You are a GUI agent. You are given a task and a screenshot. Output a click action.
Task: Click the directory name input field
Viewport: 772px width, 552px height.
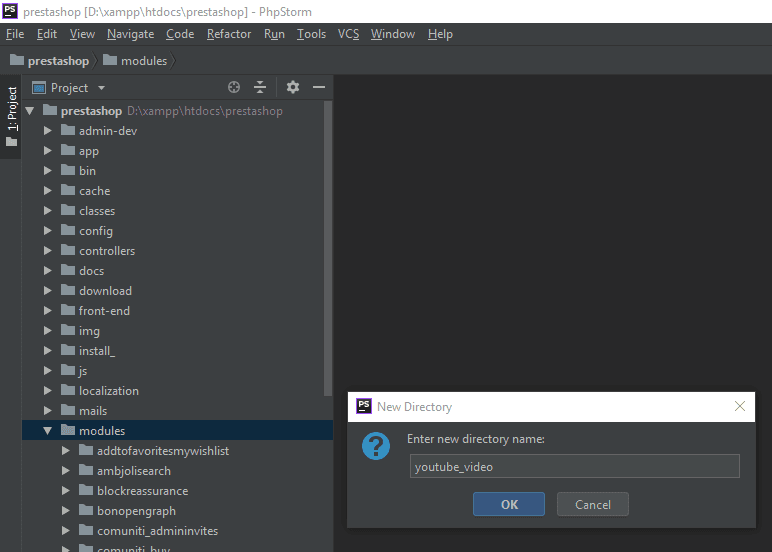point(575,466)
